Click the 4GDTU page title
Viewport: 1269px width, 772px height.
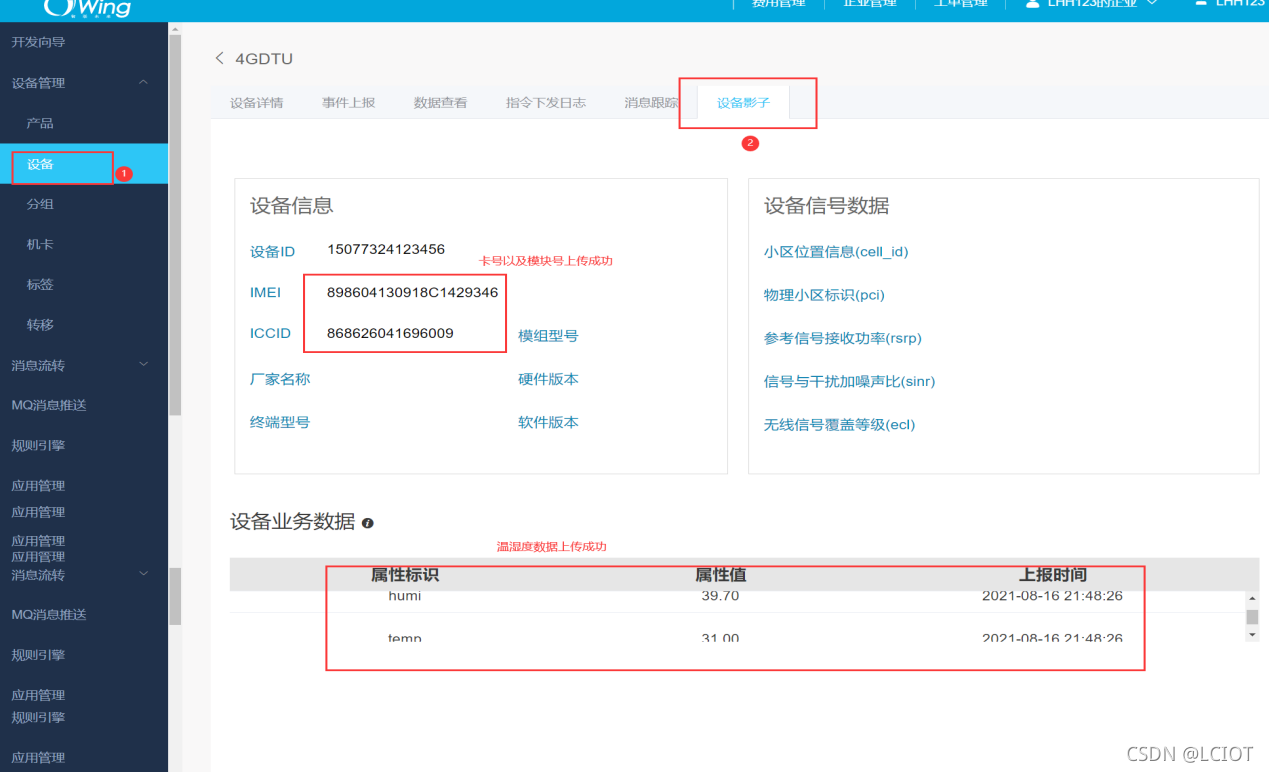(x=264, y=59)
